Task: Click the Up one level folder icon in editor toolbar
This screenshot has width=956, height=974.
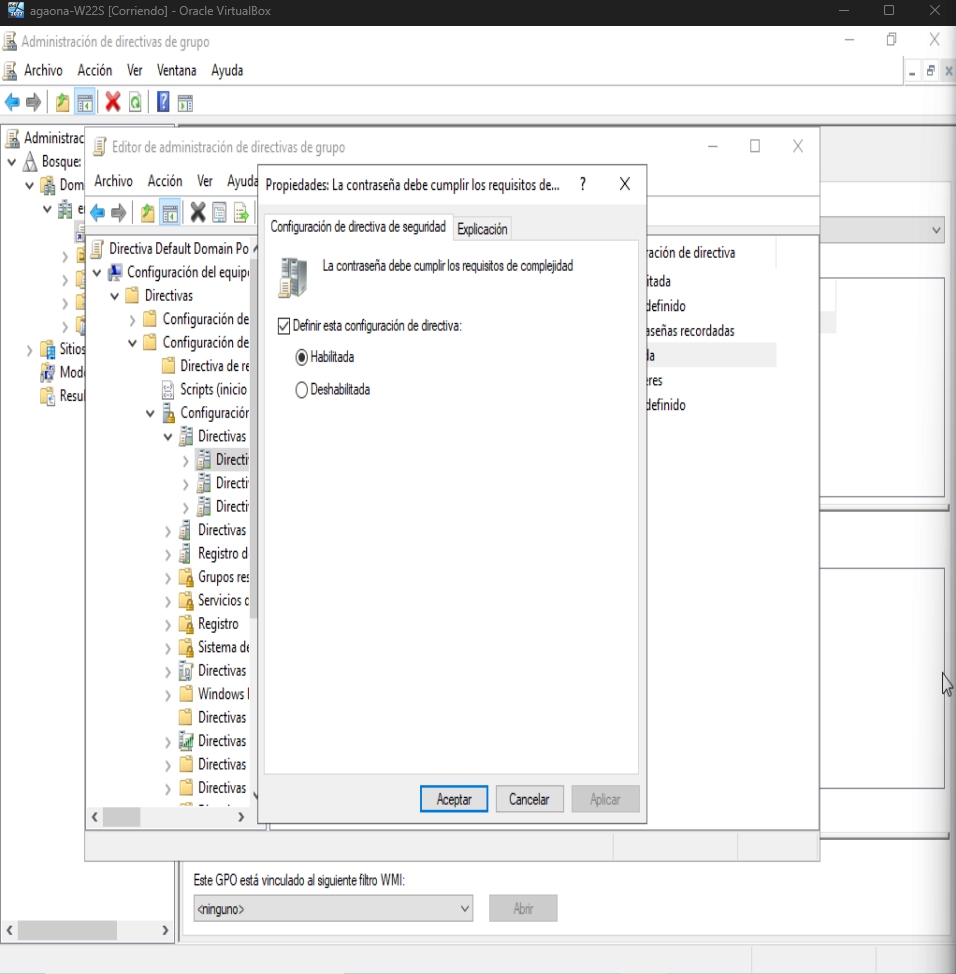Action: coord(148,212)
